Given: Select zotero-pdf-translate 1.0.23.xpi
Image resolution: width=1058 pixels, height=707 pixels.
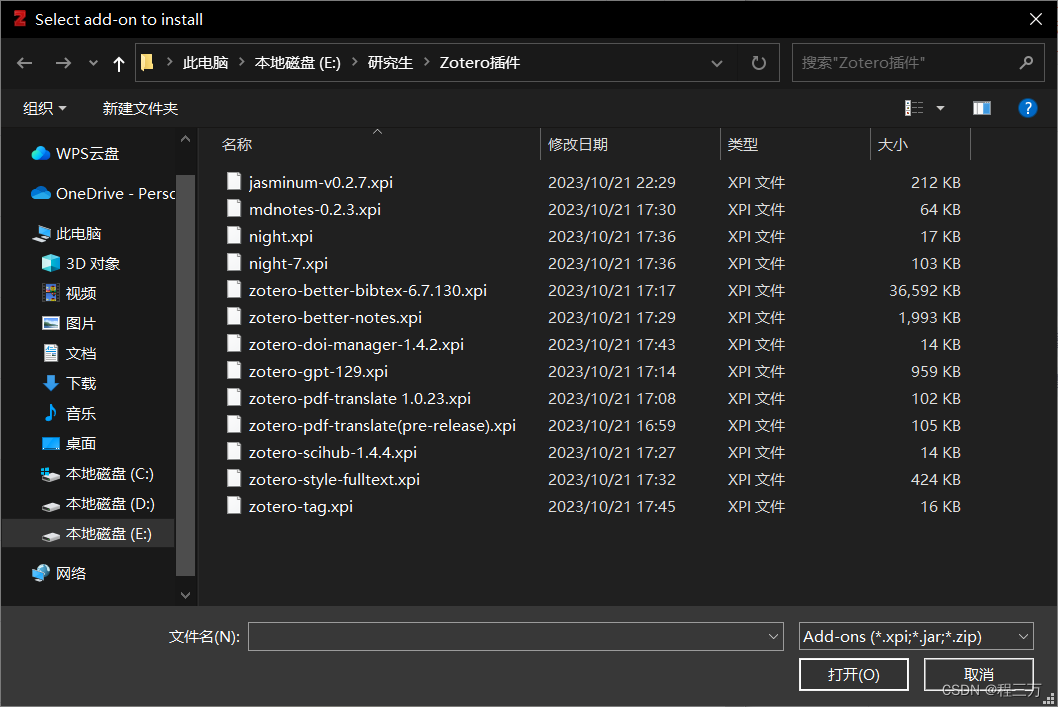Looking at the screenshot, I should click(360, 398).
